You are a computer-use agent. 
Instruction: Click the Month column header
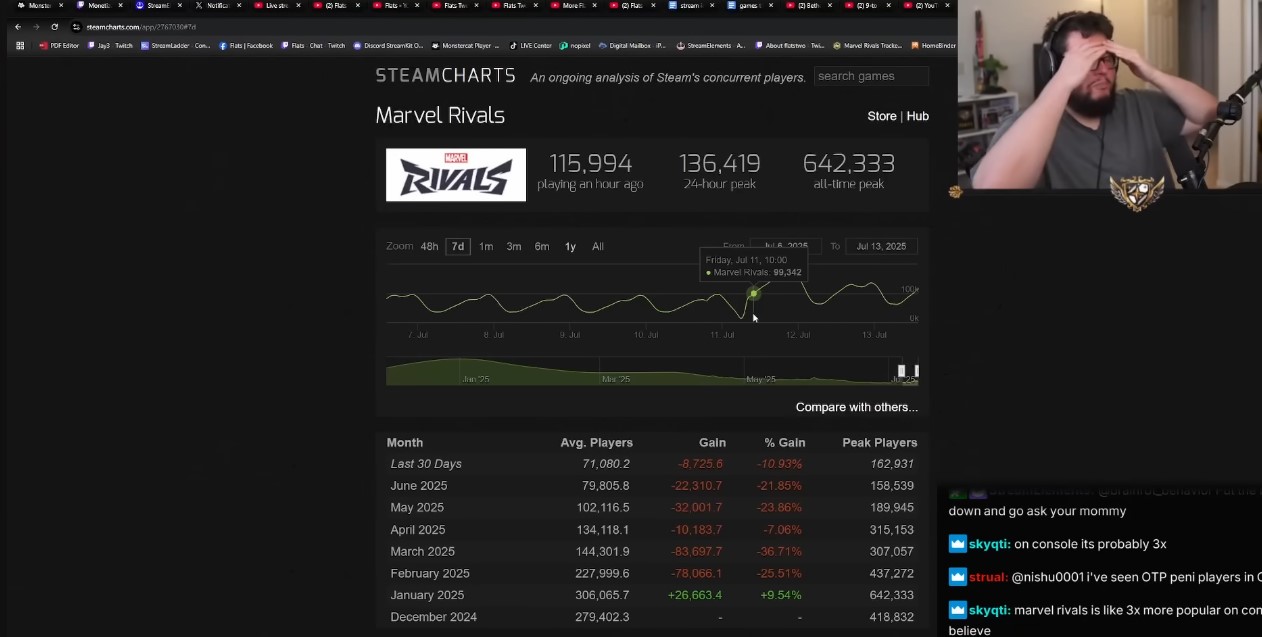click(x=405, y=442)
